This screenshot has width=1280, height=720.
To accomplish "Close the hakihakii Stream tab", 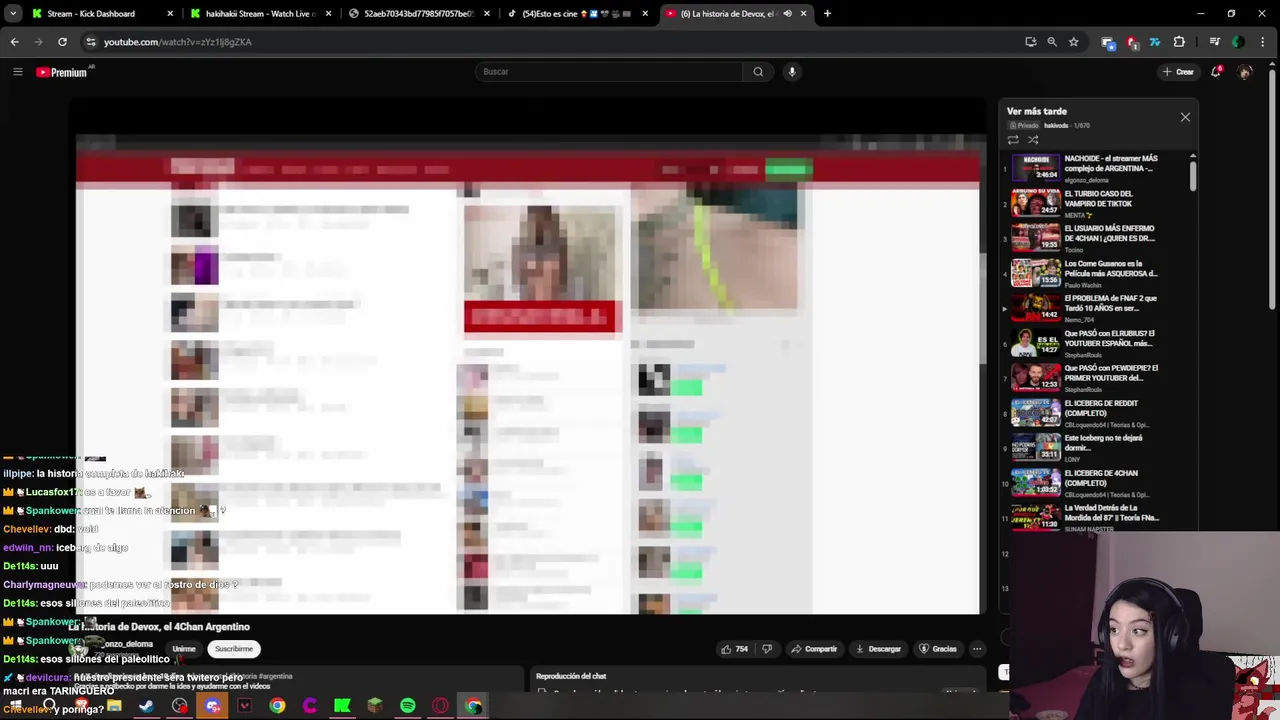I will pyautogui.click(x=328, y=14).
